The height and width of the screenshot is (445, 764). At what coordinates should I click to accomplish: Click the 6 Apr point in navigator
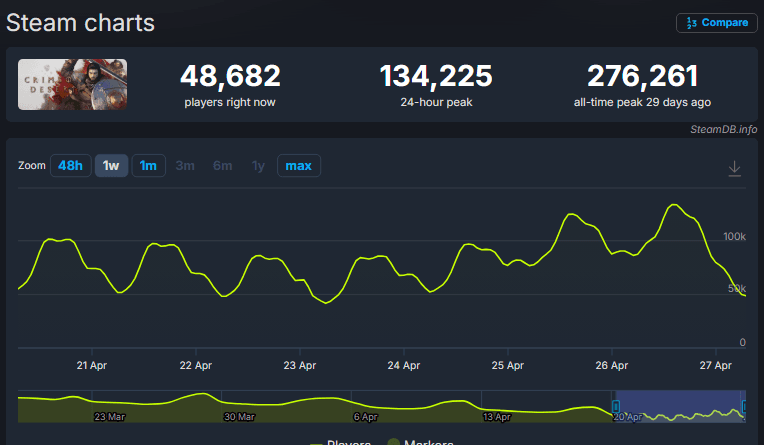tap(365, 417)
